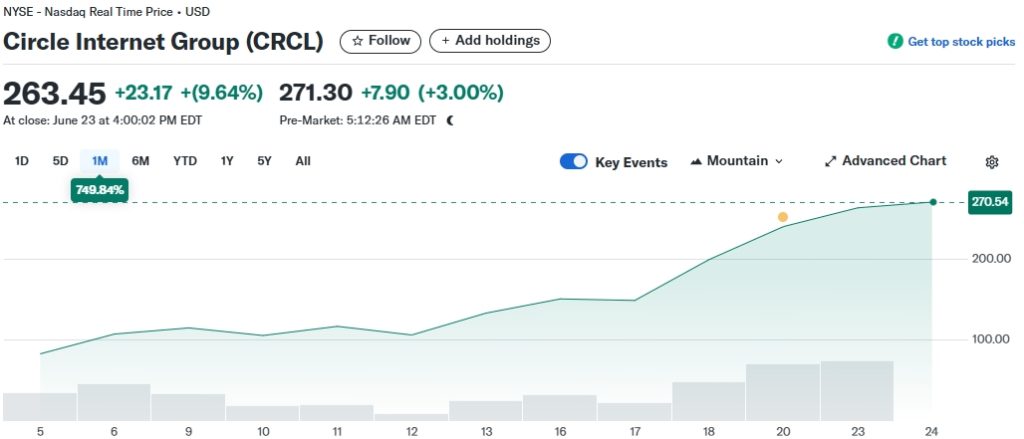The image size is (1024, 439).
Task: Click the Advanced Chart expand icon
Action: click(830, 162)
